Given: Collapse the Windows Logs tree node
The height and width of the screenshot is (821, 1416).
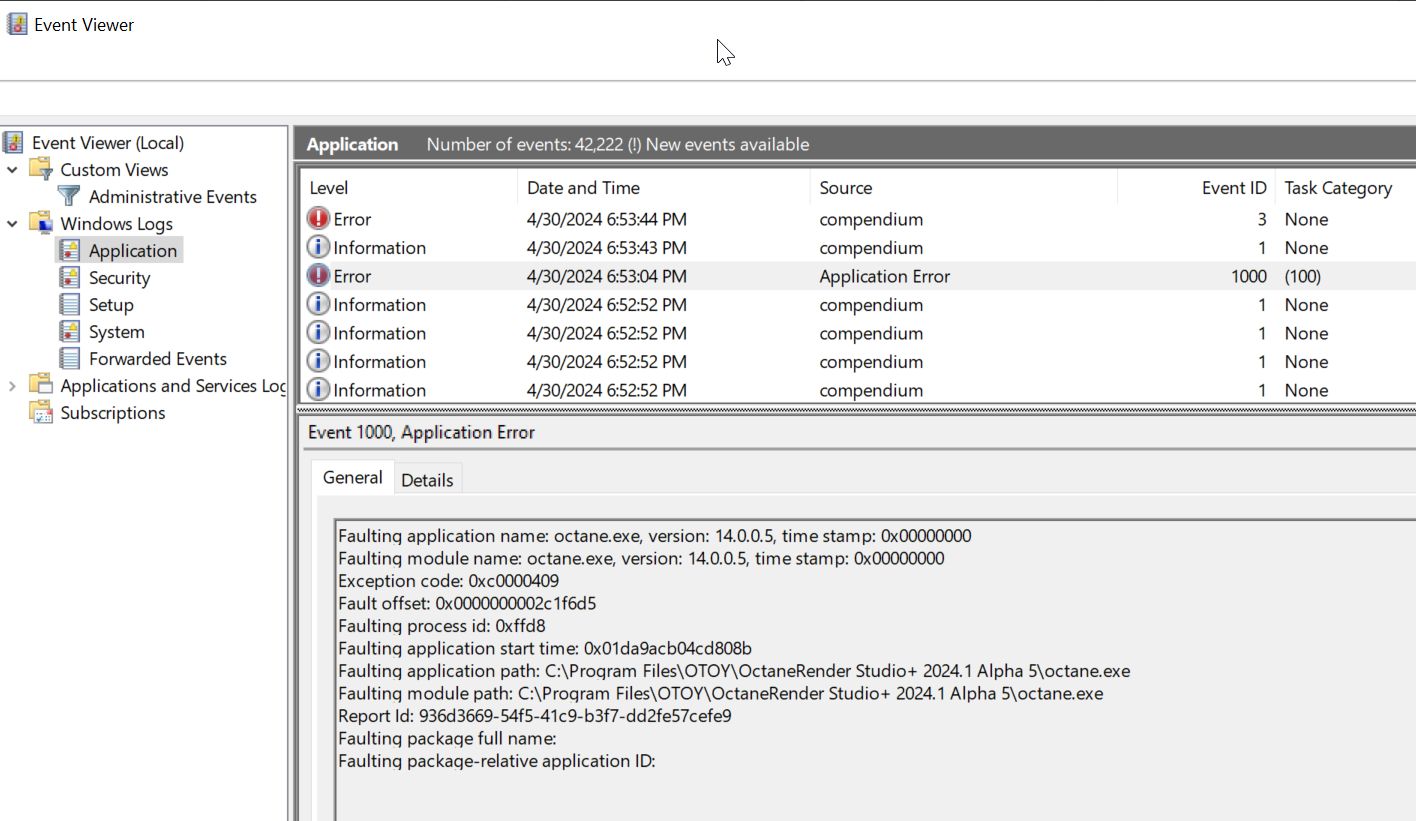Looking at the screenshot, I should tap(13, 224).
